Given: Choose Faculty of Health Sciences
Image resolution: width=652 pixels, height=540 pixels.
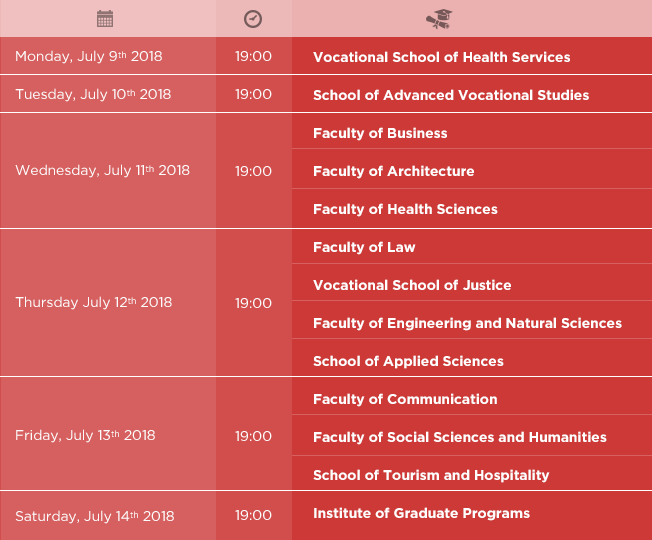Looking at the screenshot, I should pos(405,209).
